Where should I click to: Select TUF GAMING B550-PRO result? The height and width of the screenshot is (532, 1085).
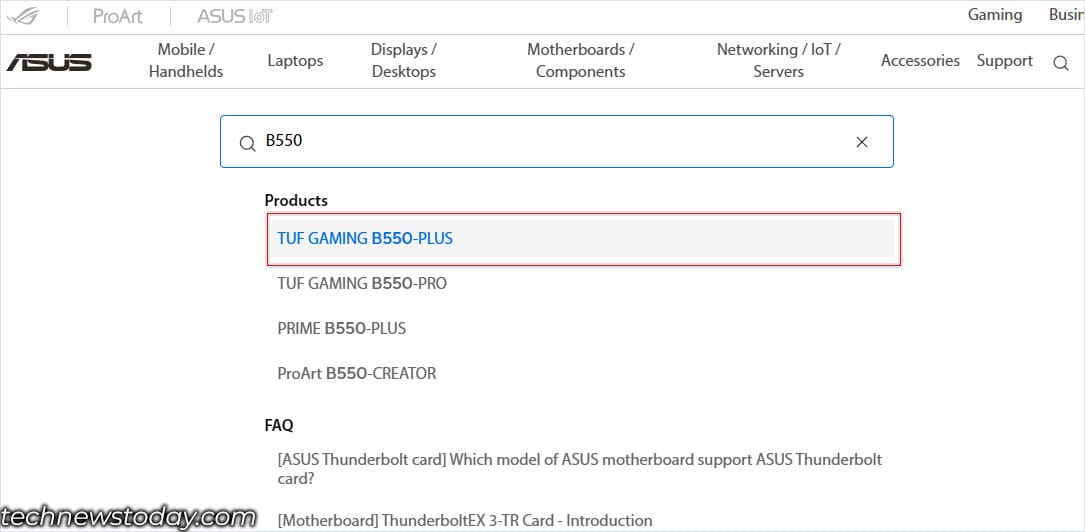click(362, 284)
